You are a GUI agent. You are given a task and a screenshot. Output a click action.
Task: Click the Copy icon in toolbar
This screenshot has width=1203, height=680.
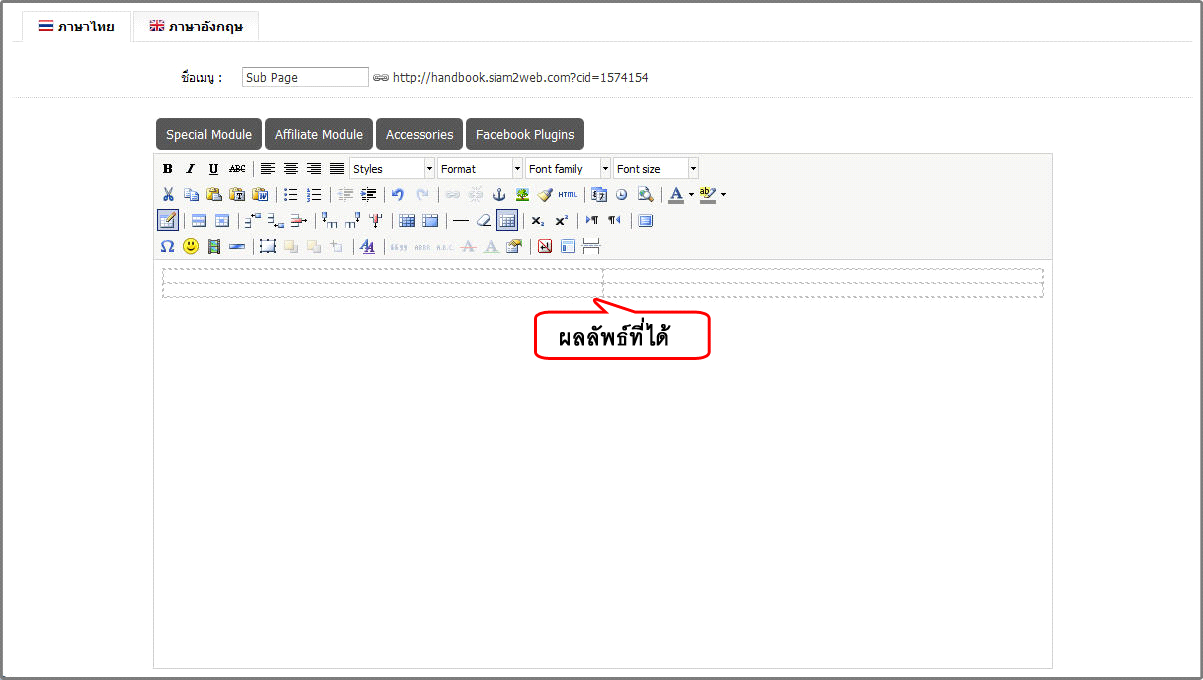tap(191, 195)
